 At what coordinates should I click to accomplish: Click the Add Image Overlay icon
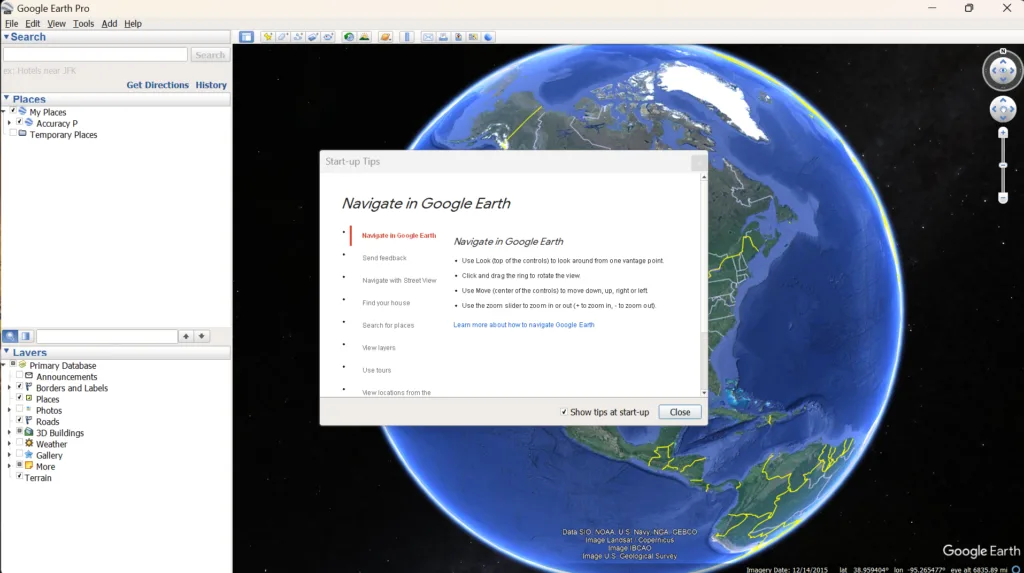click(313, 37)
